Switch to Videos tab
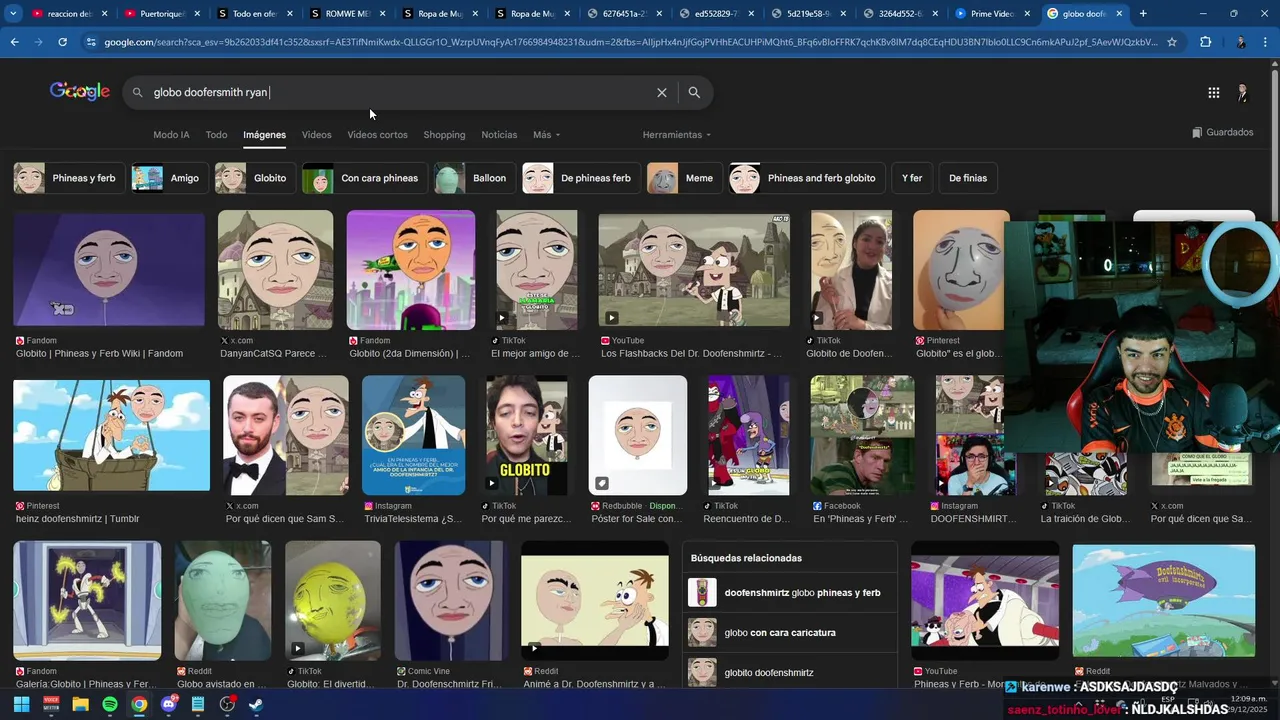1280x720 pixels. point(316,135)
